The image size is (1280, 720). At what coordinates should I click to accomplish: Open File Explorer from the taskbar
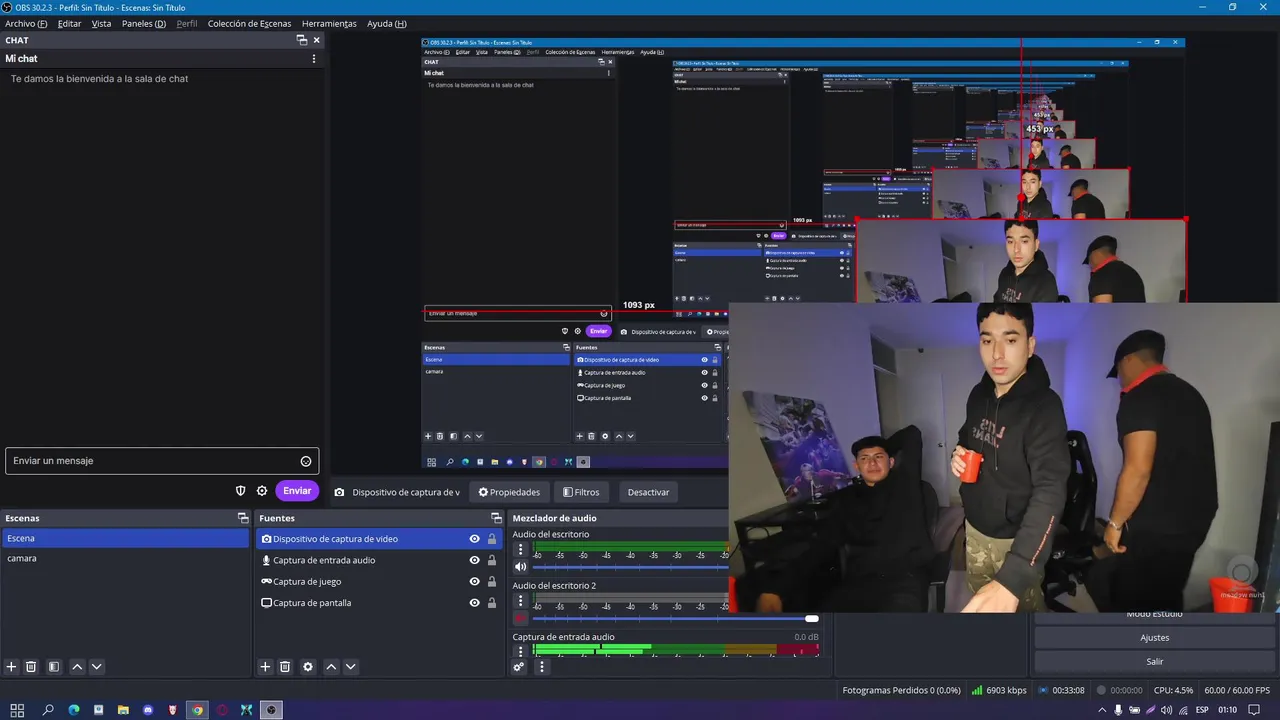point(123,710)
